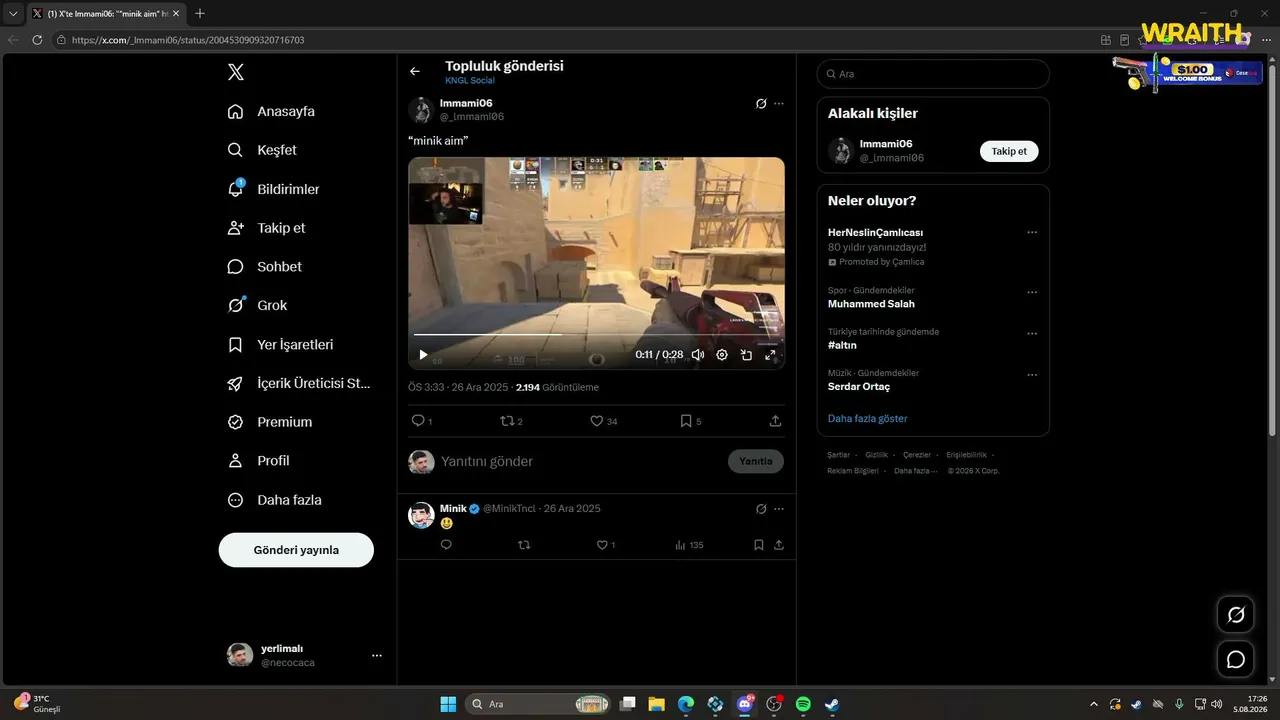Open options for HerNeslinÇamlıcası promoted trend
Image resolution: width=1280 pixels, height=720 pixels.
pyautogui.click(x=1032, y=232)
